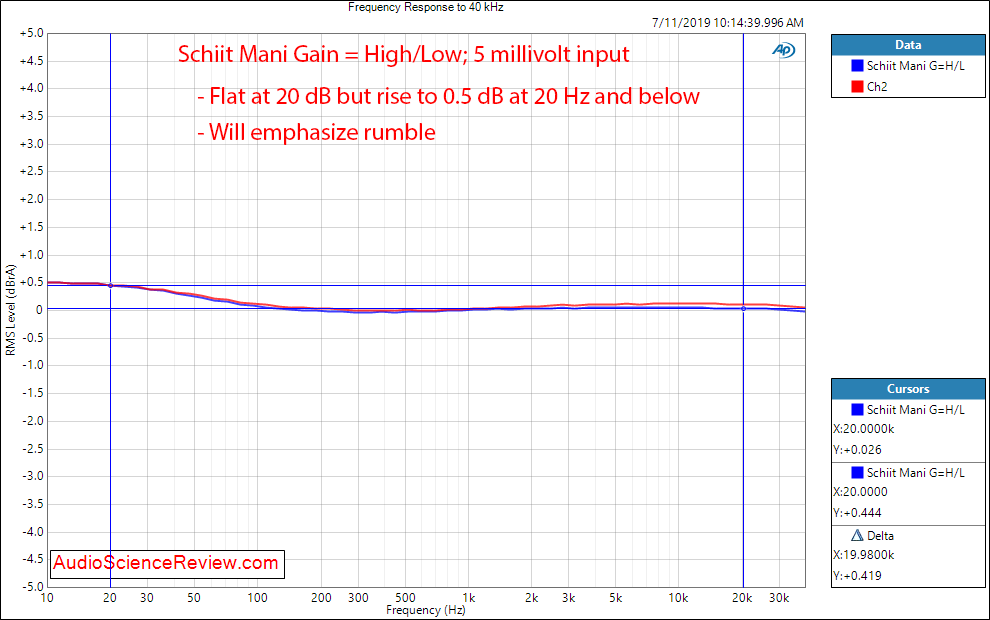
Task: Select the cursor marker point at 20 Hz
Action: [x=110, y=285]
